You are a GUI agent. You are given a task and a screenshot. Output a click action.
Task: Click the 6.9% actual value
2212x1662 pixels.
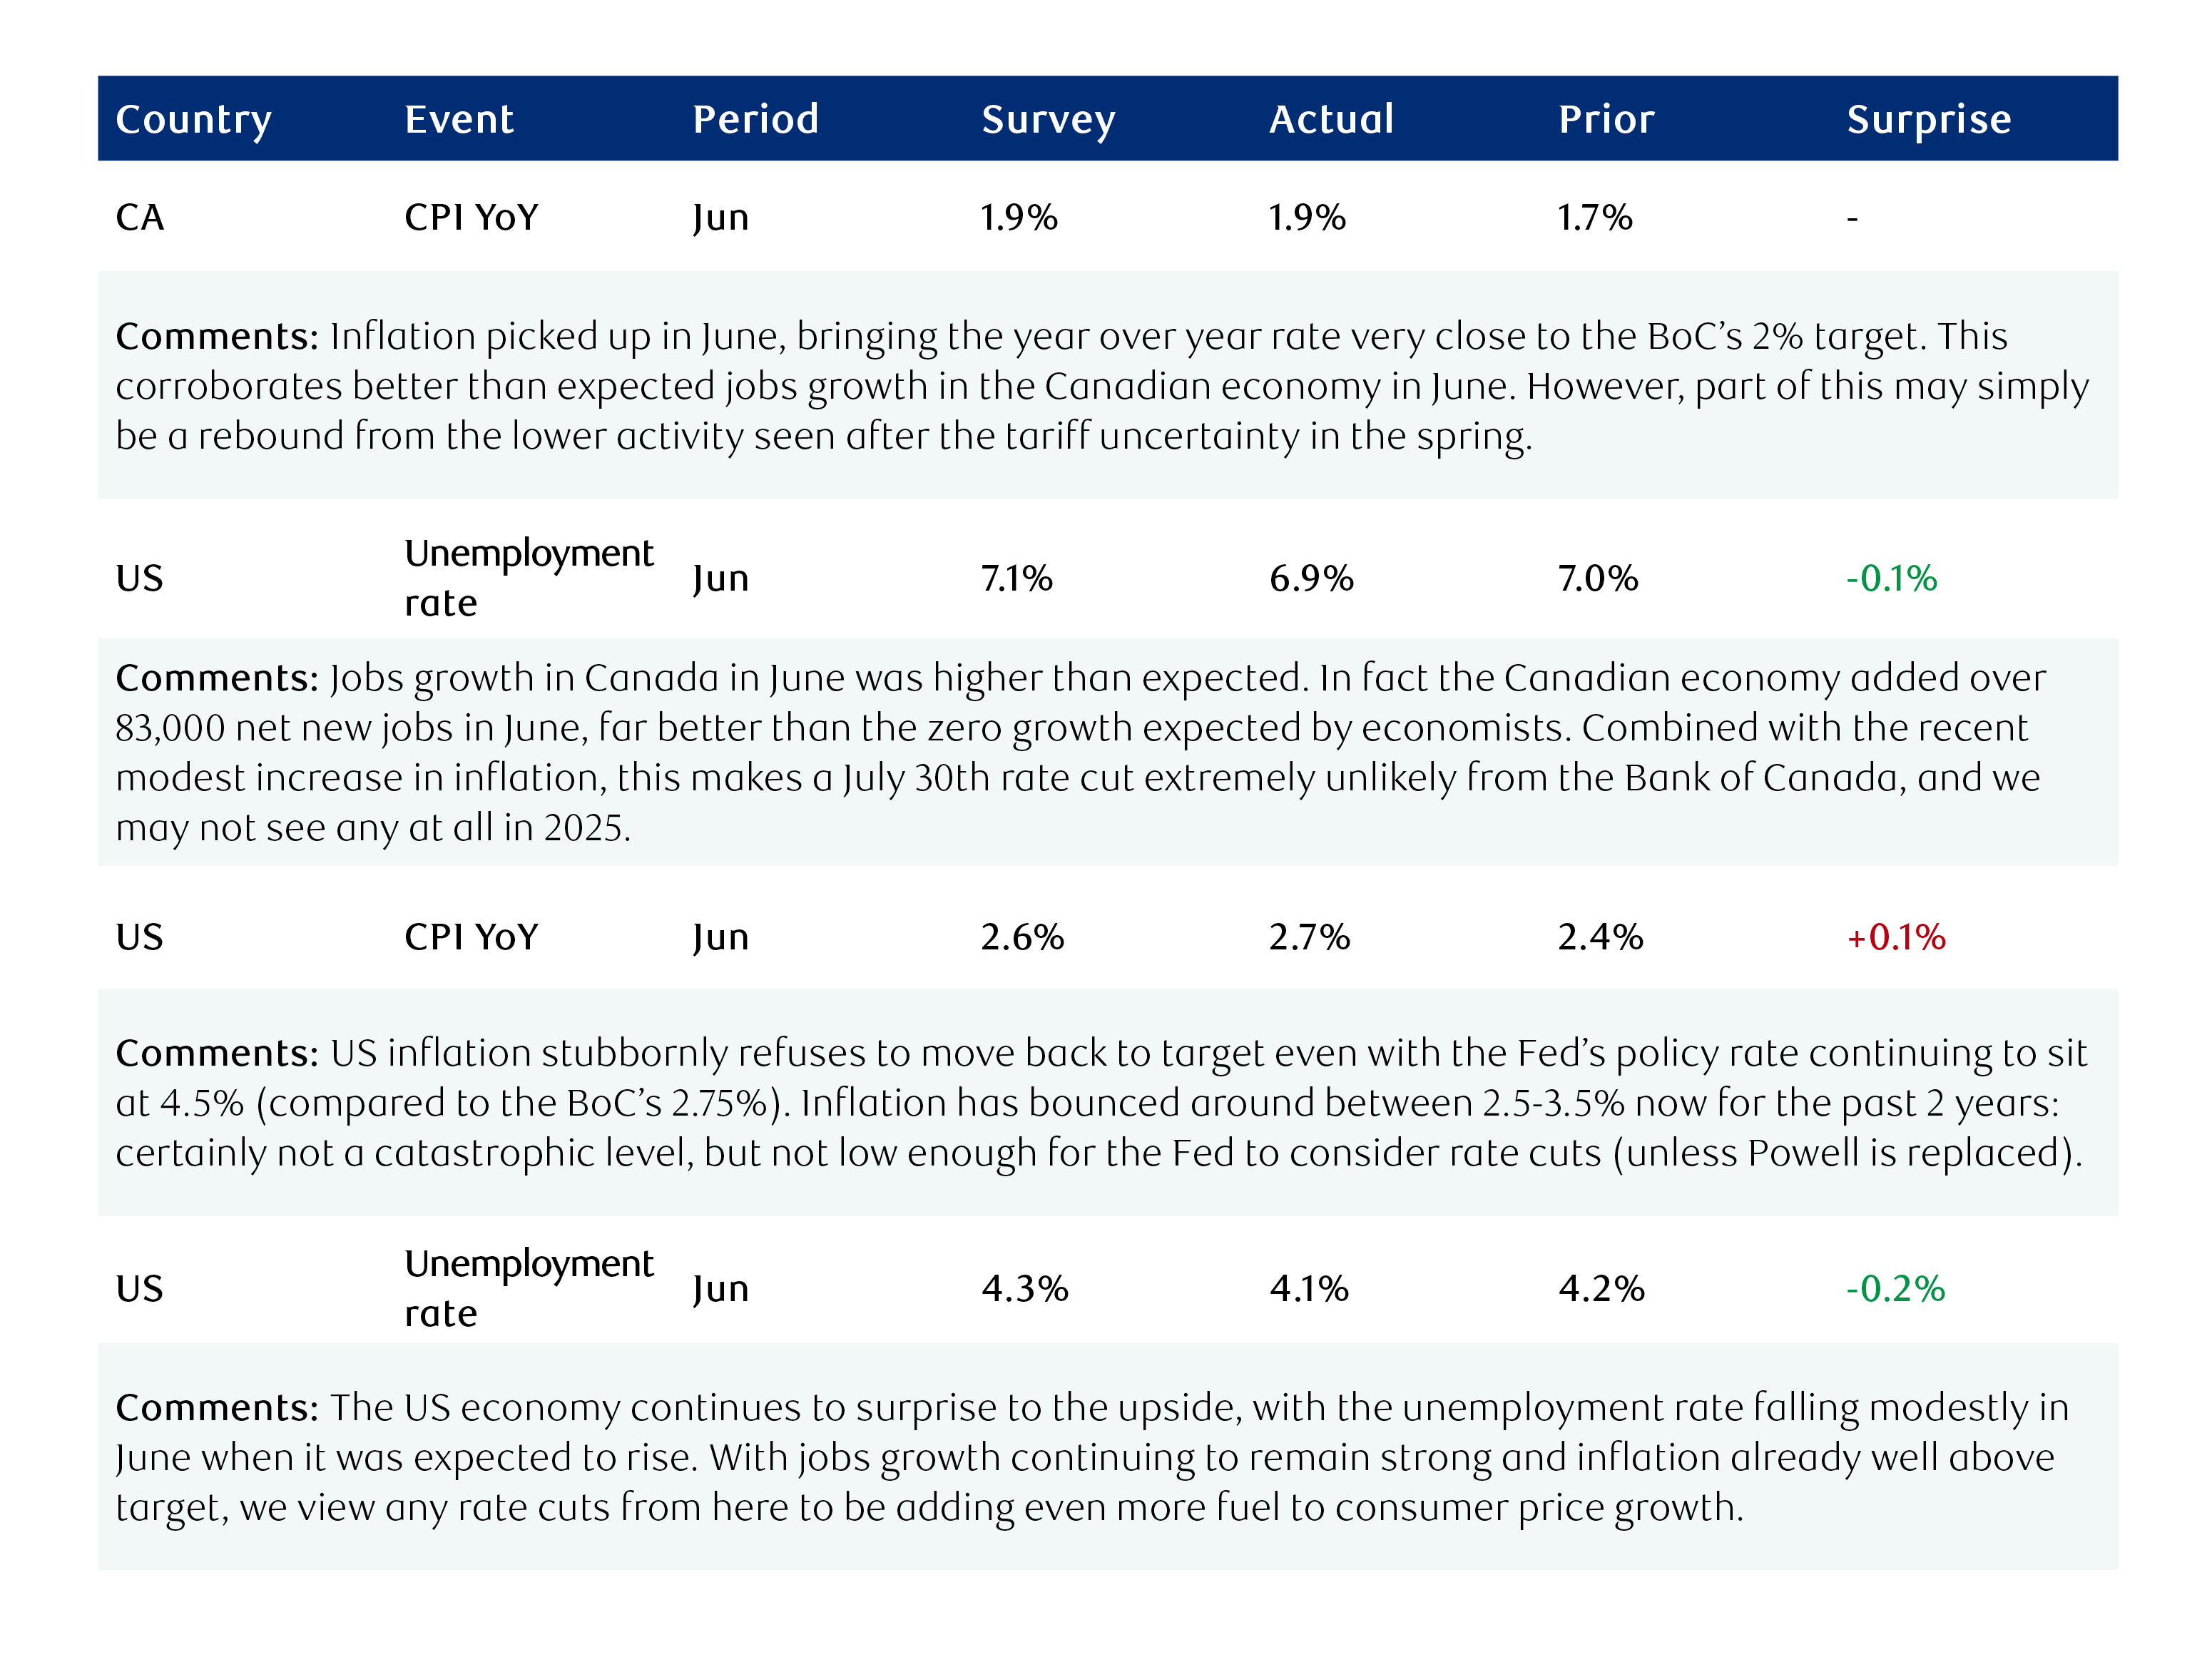[x=1311, y=579]
